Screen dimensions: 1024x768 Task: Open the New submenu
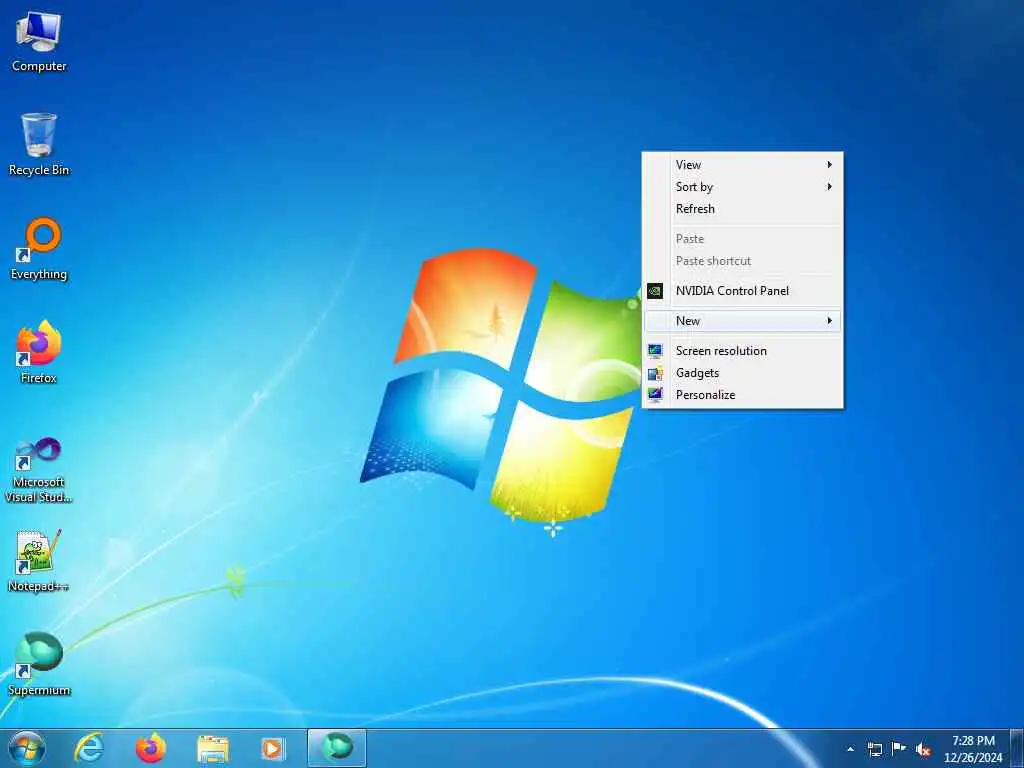click(743, 321)
